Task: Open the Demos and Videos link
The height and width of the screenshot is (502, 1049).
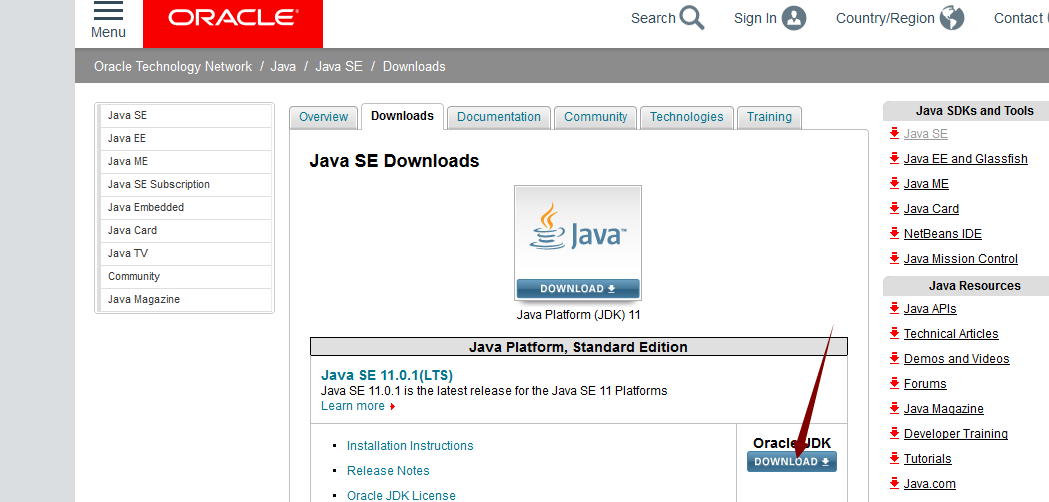Action: [957, 359]
